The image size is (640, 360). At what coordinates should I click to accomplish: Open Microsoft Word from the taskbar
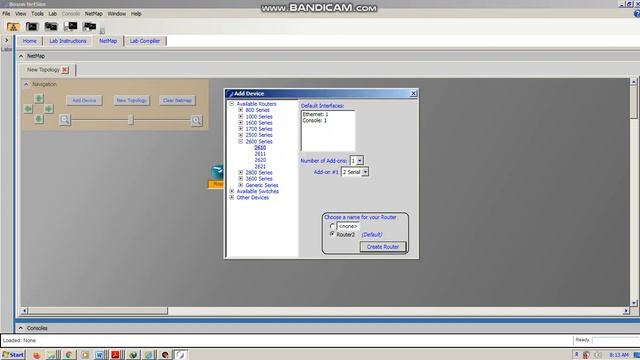tap(99, 355)
